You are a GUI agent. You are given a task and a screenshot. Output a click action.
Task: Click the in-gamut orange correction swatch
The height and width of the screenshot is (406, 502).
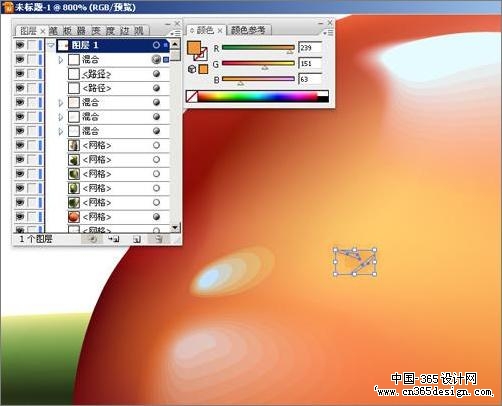203,69
